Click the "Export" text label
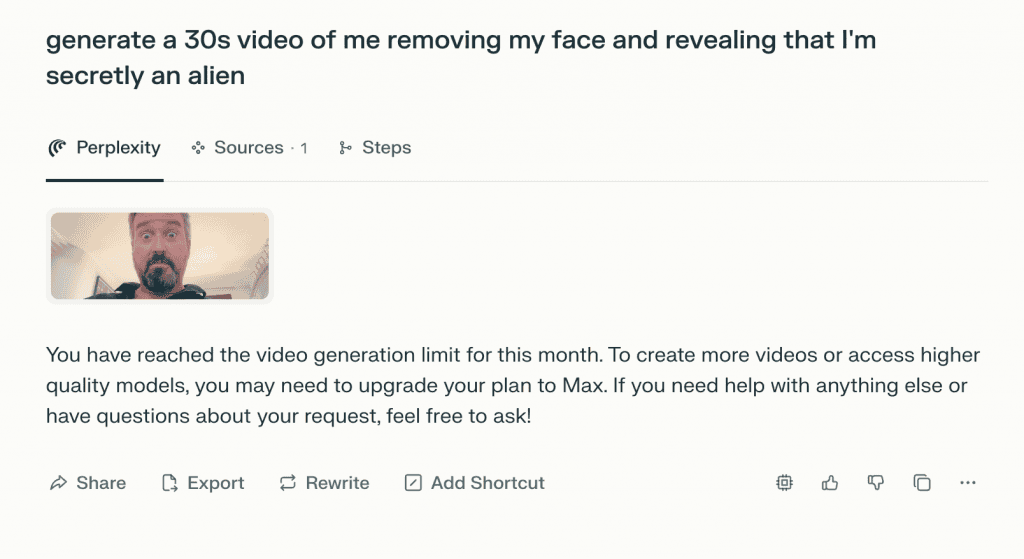This screenshot has height=559, width=1024. (x=216, y=483)
